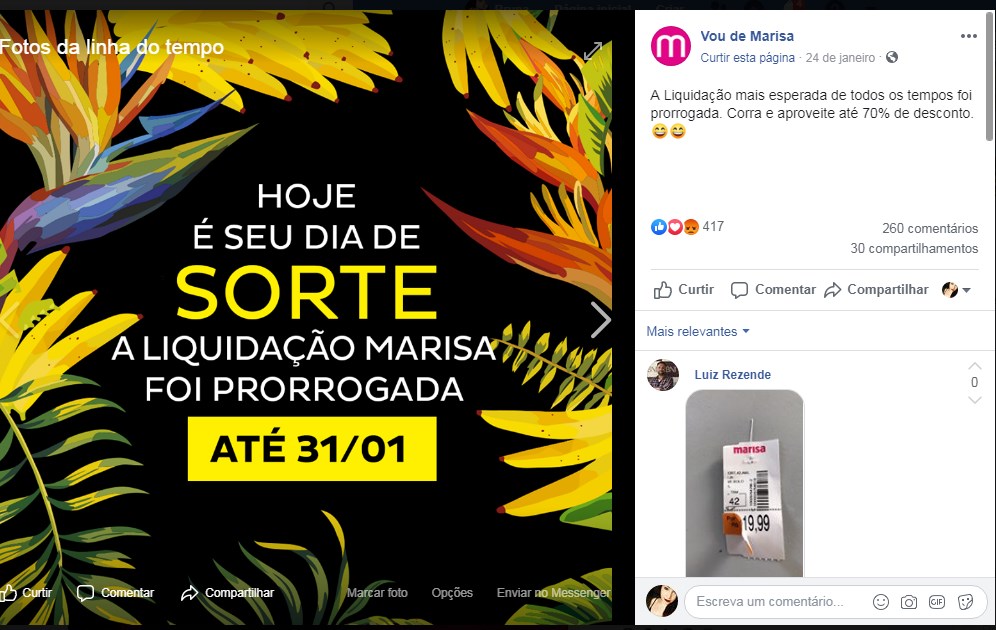Like the post with Curtir button

click(x=684, y=290)
